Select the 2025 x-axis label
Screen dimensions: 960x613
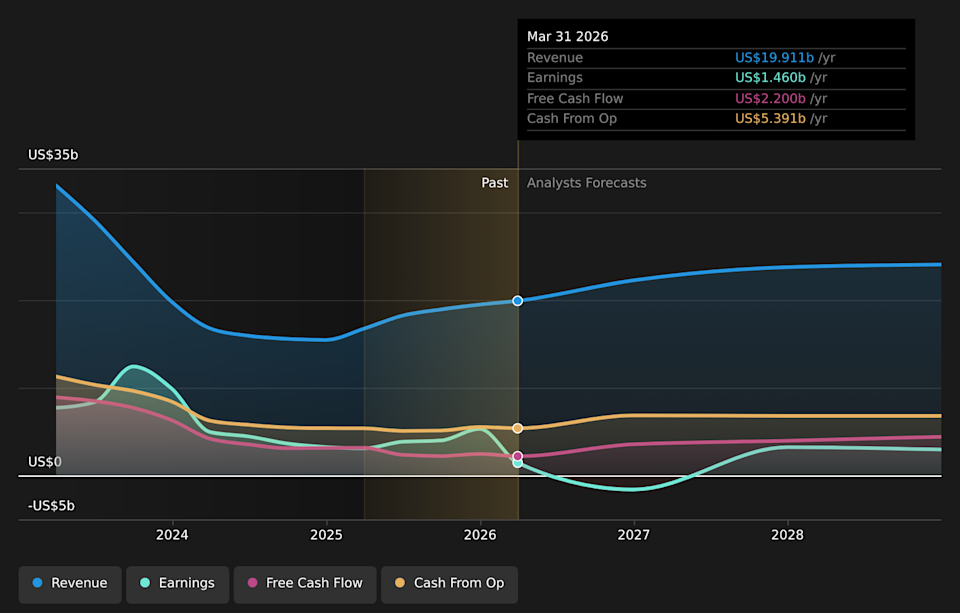tap(326, 535)
